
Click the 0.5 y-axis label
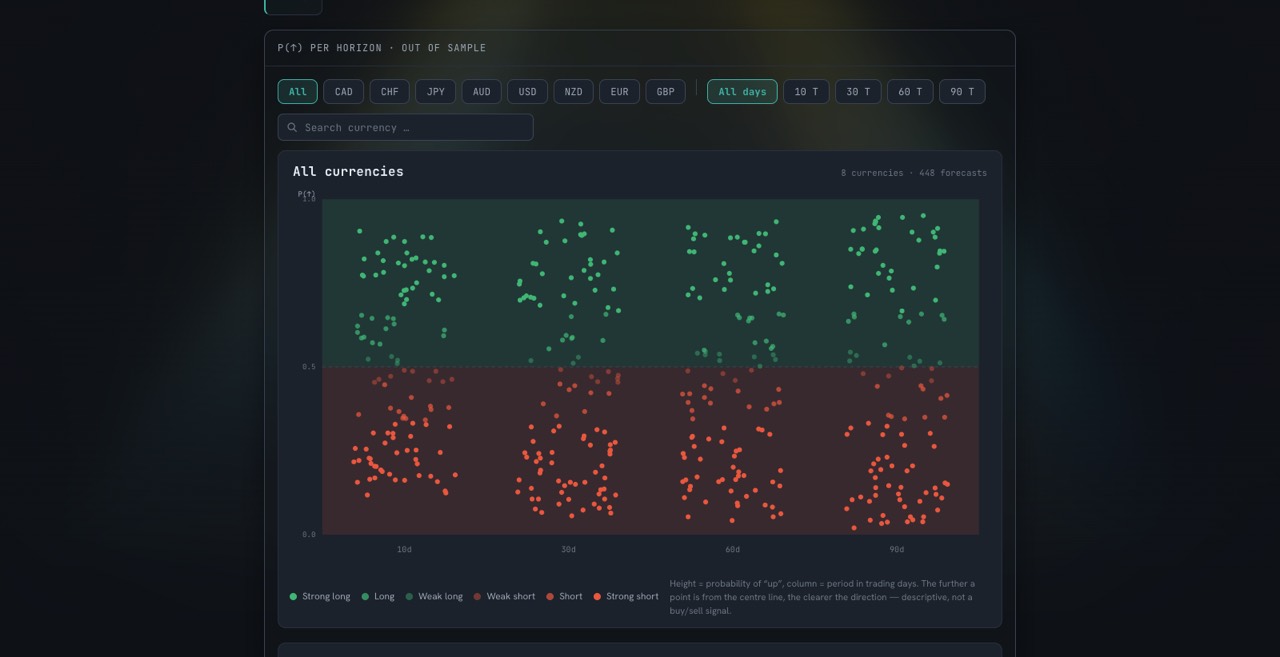[x=309, y=367]
